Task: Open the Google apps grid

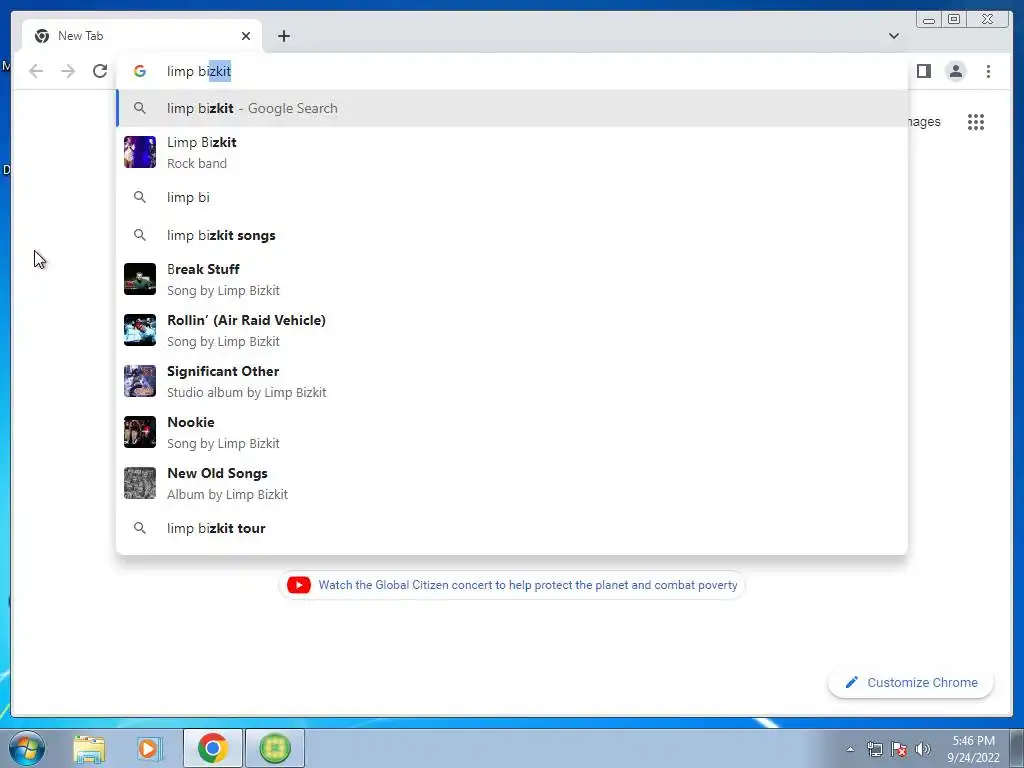Action: (976, 122)
